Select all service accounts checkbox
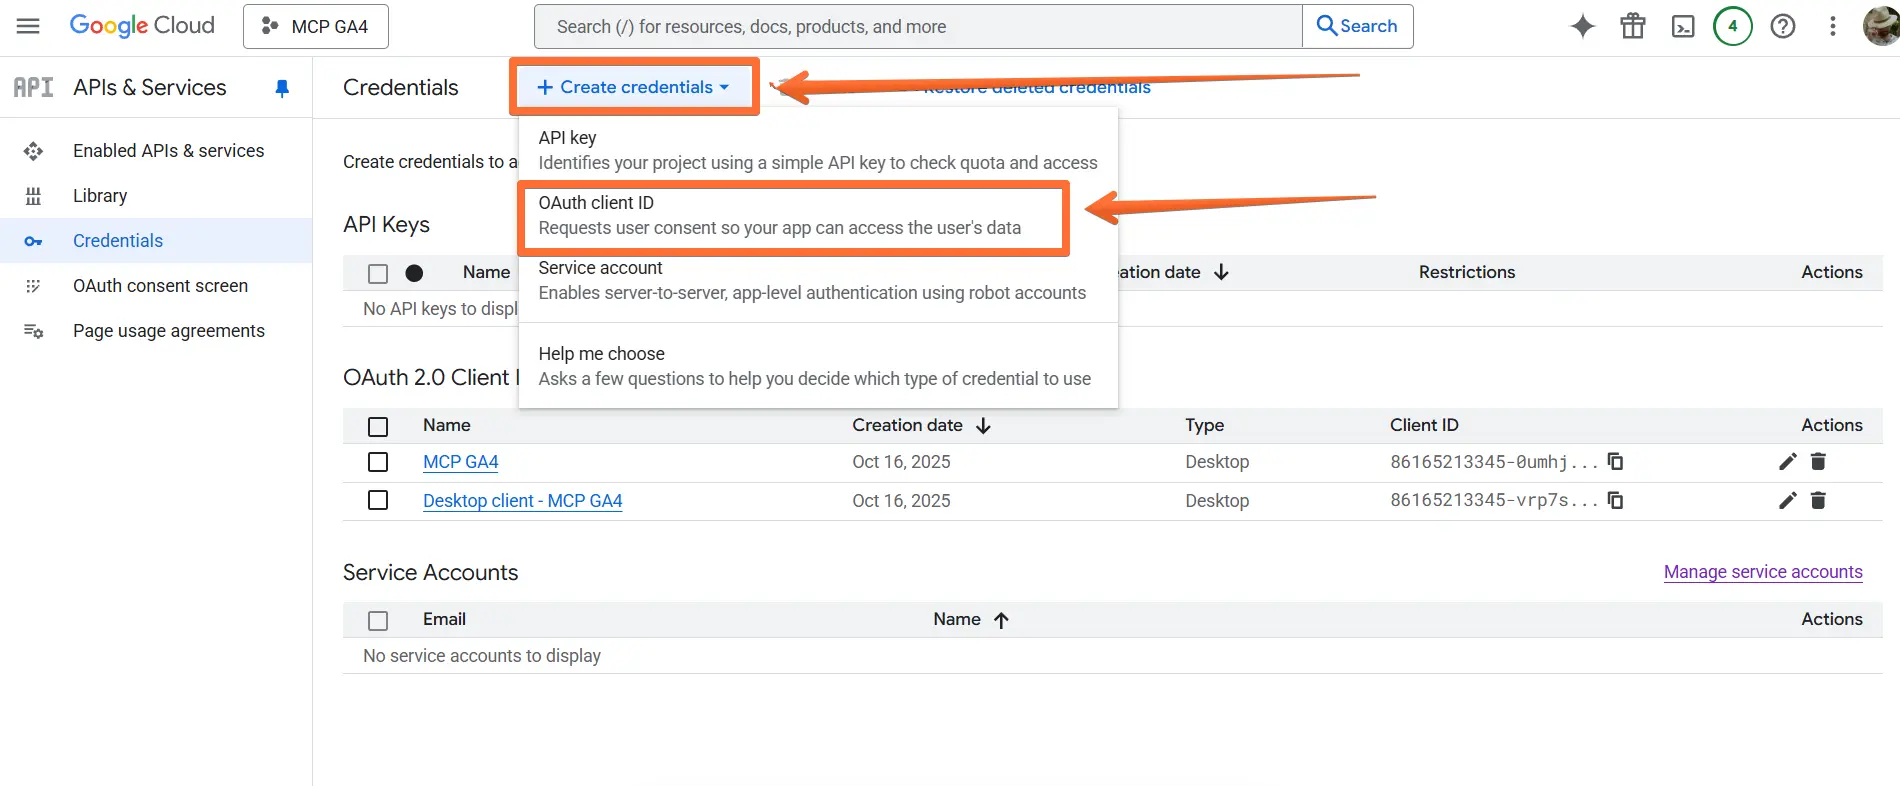 coord(378,620)
